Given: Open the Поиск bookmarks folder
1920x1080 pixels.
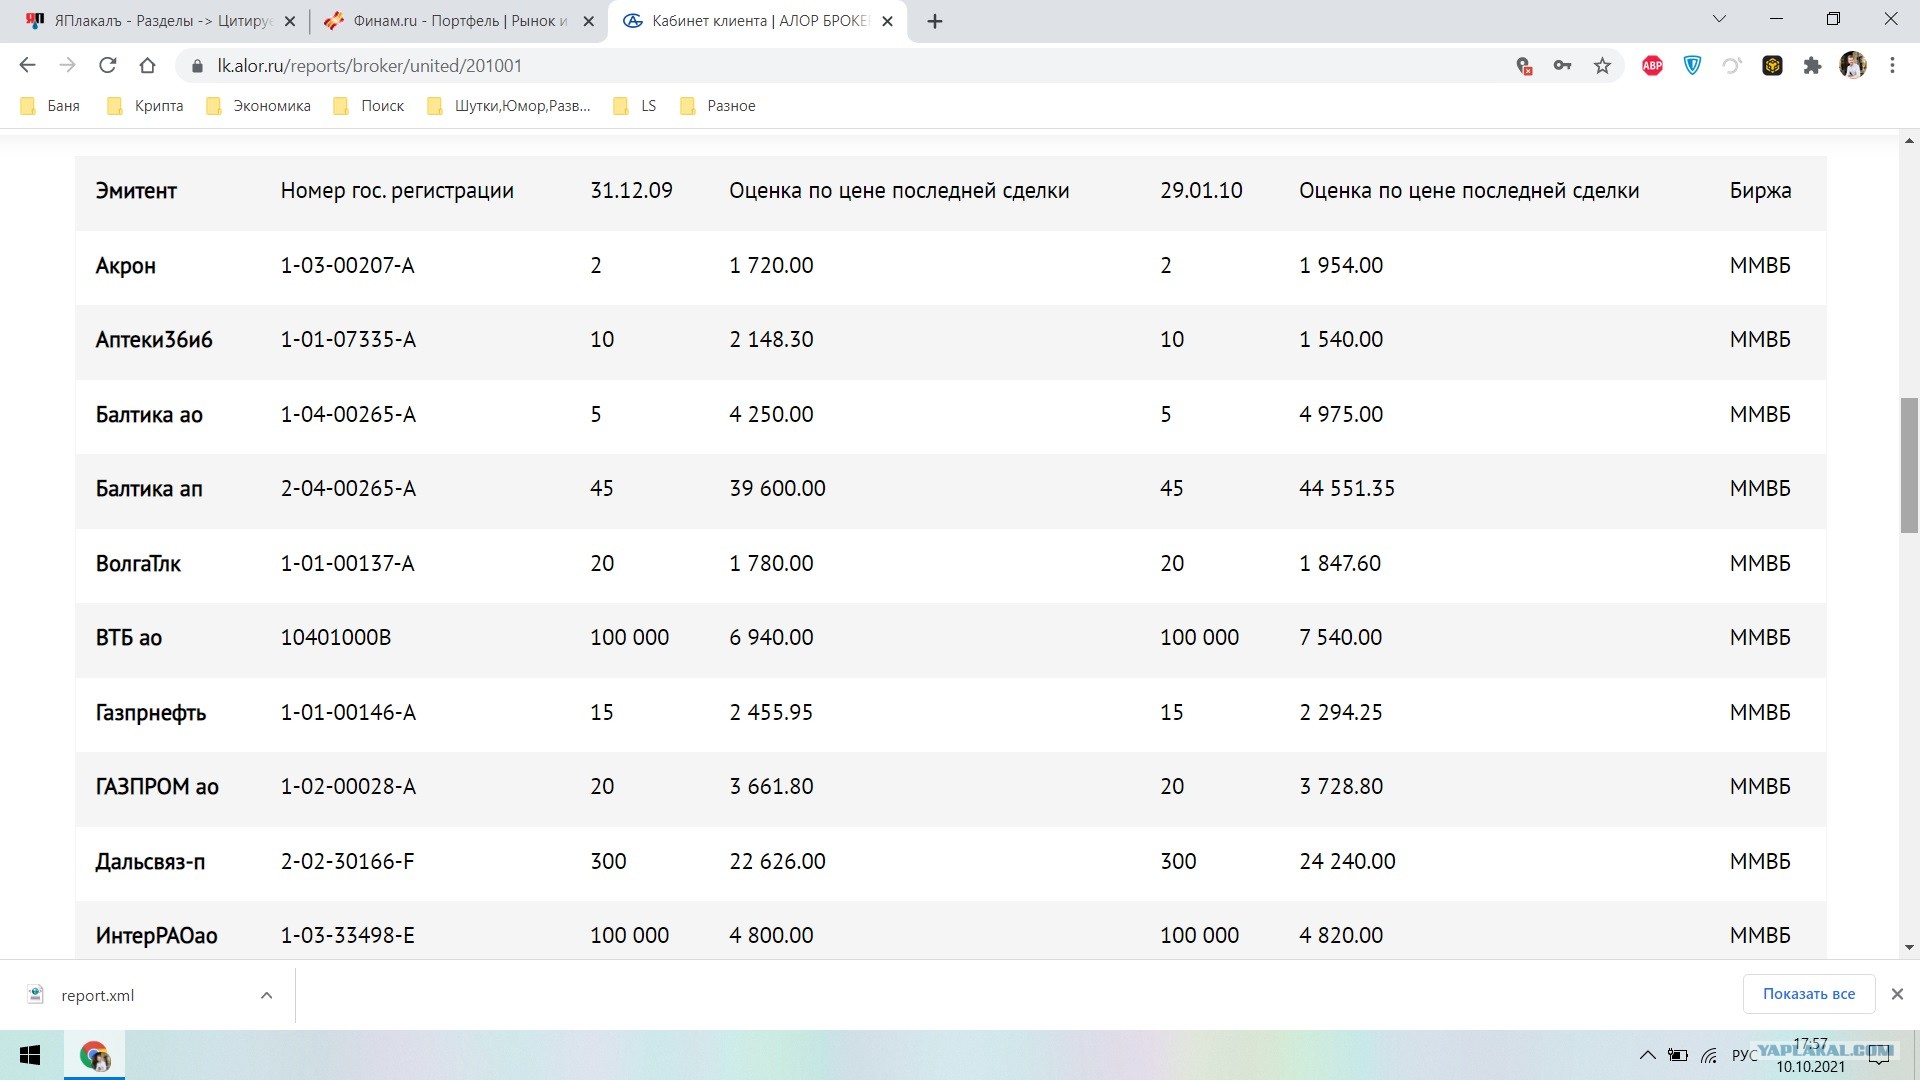Looking at the screenshot, I should (369, 106).
